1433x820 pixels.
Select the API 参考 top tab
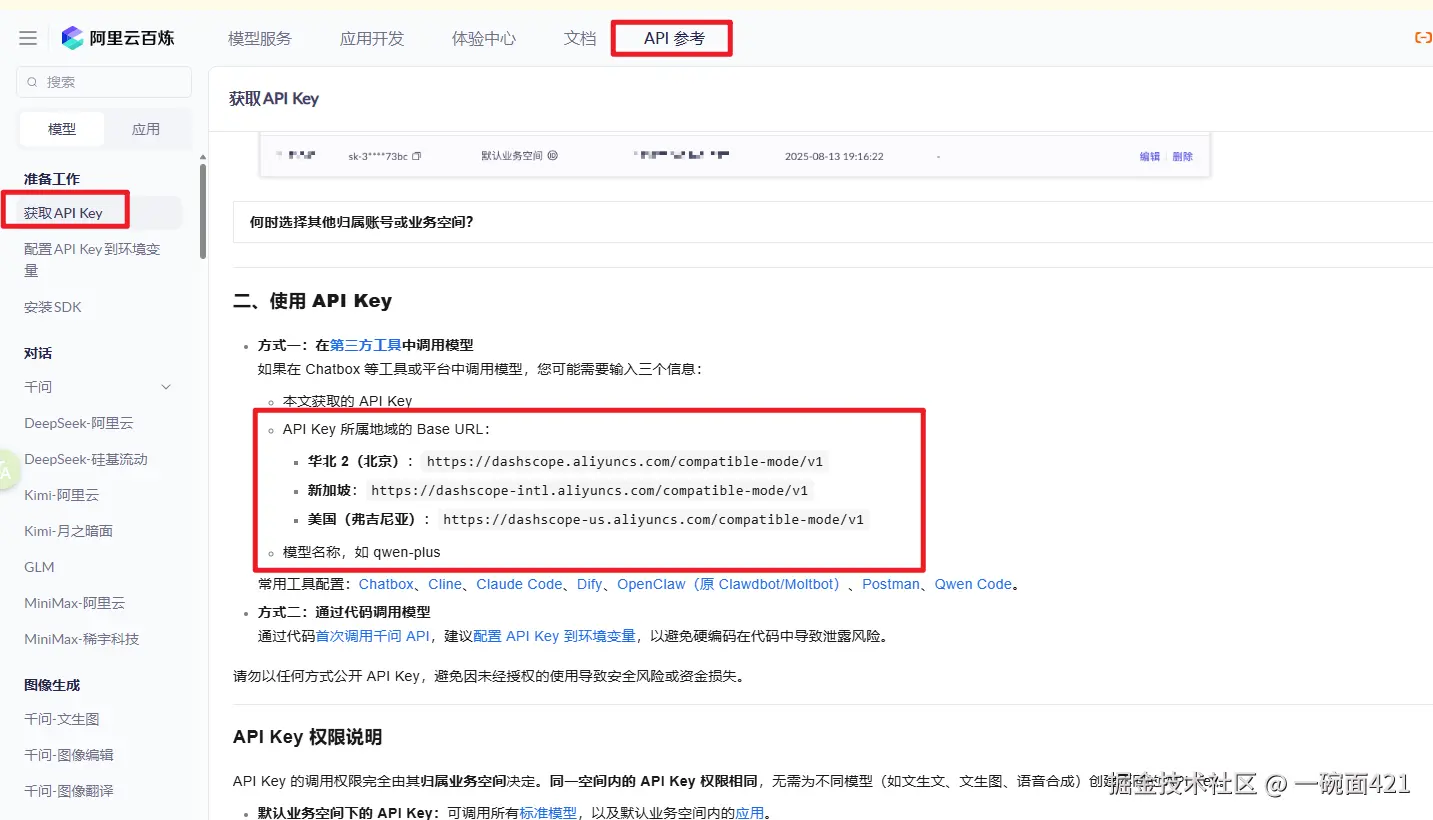(674, 38)
